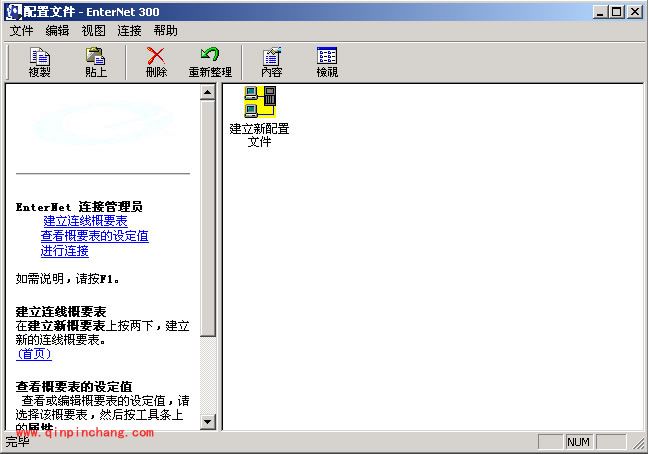Minimize the EnterNet 300 window
Image resolution: width=648 pixels, height=454 pixels.
click(600, 12)
